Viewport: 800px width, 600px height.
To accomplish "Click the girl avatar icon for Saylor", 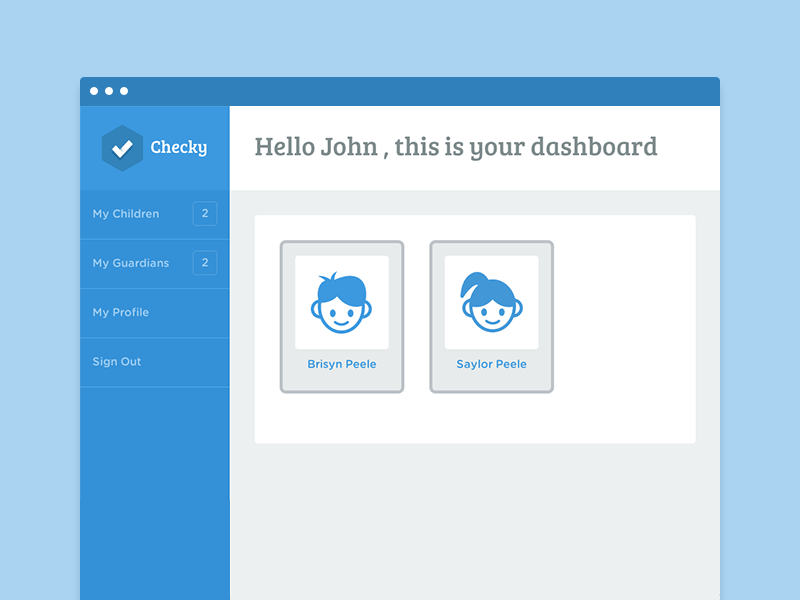I will pos(492,302).
